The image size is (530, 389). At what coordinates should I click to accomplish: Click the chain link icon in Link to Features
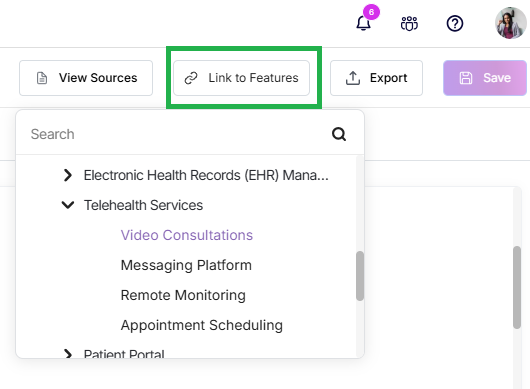point(191,78)
